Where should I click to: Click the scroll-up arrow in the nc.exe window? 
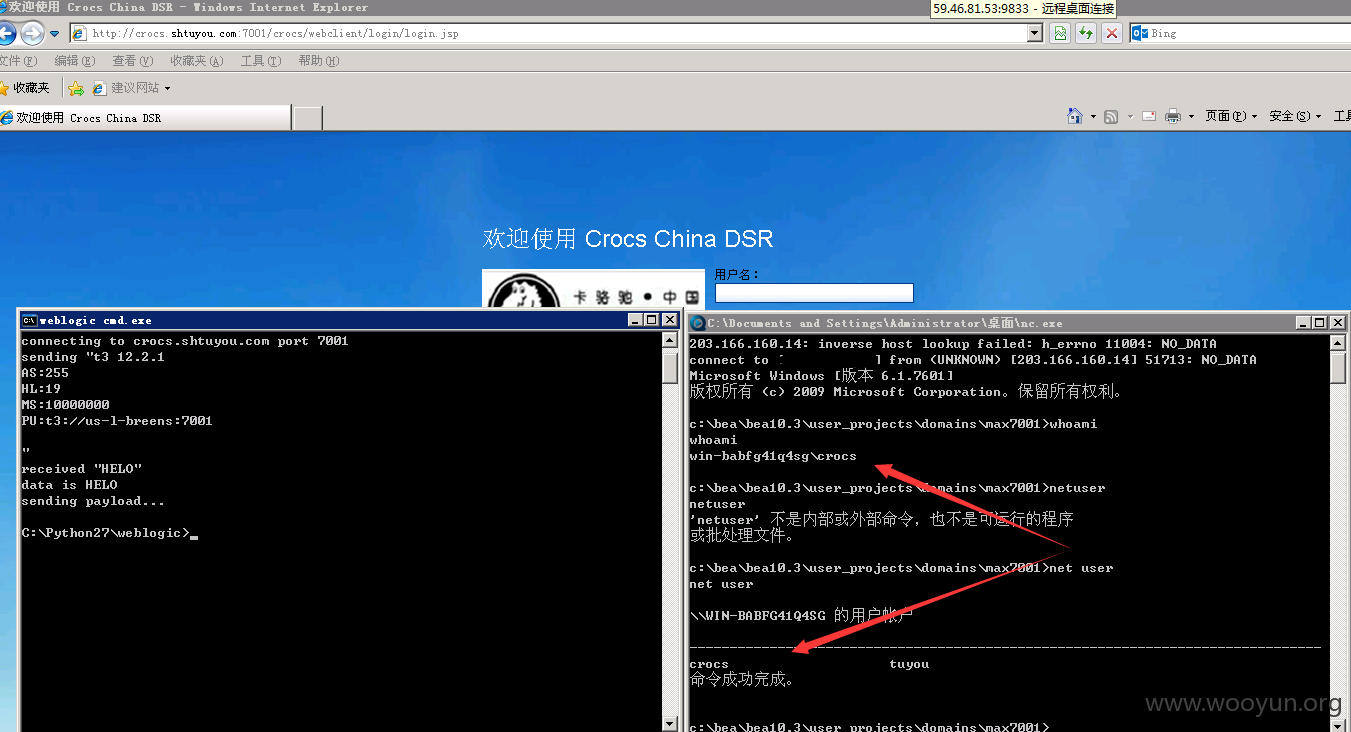point(1338,343)
